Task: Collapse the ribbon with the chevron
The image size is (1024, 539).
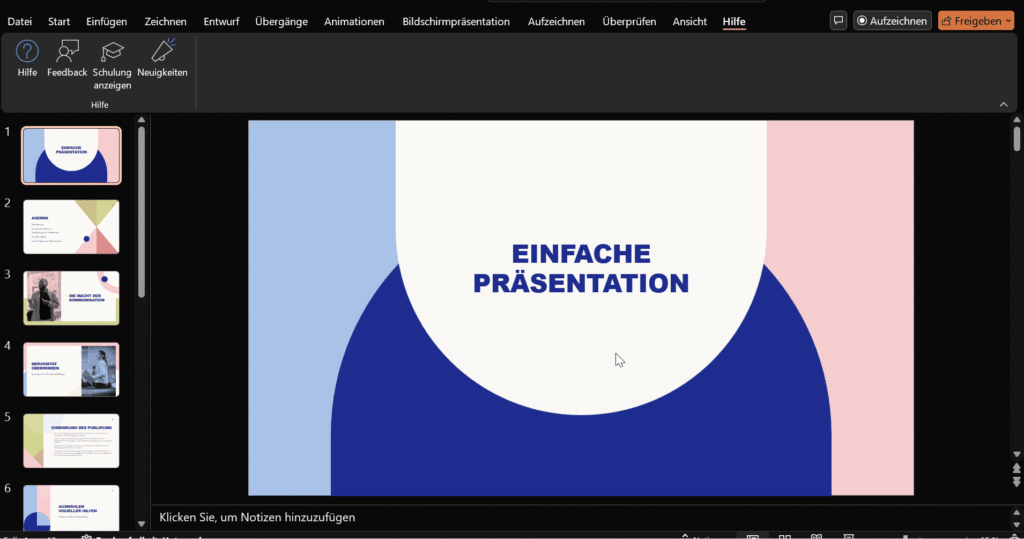Action: [x=1003, y=105]
